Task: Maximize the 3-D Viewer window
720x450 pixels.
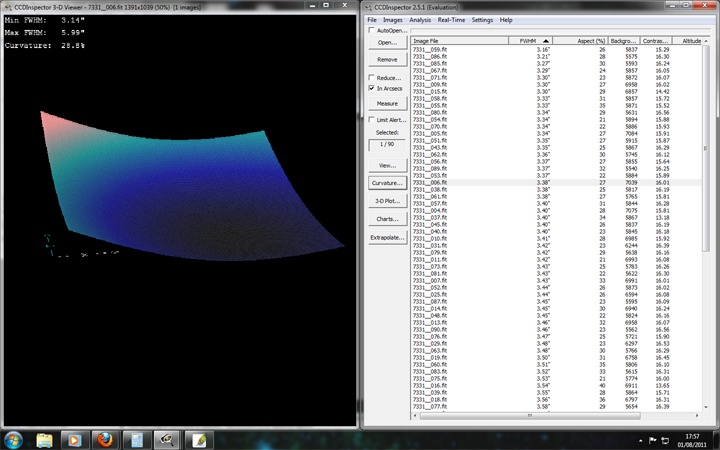Action: [x=326, y=6]
